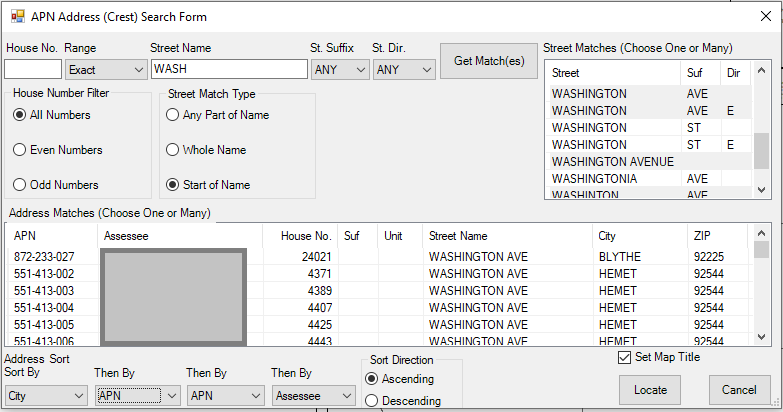Expand the St. Suffix dropdown
This screenshot has height=412, width=783.
pos(340,70)
